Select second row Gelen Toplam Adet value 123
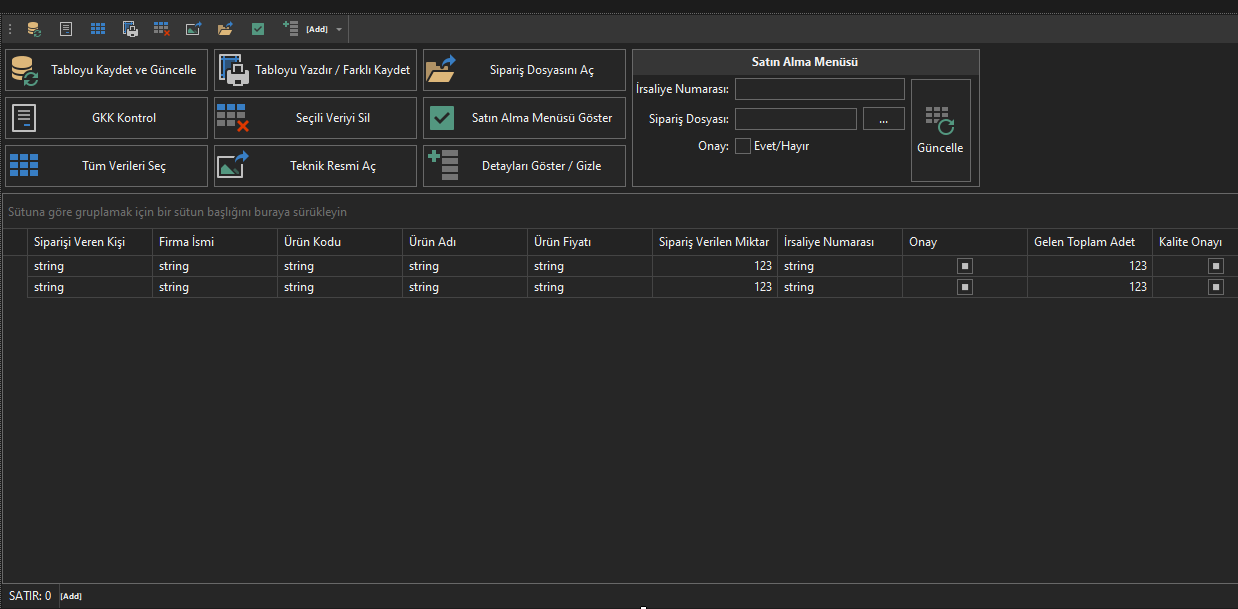Screen dimensions: 1238x609 (1138, 287)
